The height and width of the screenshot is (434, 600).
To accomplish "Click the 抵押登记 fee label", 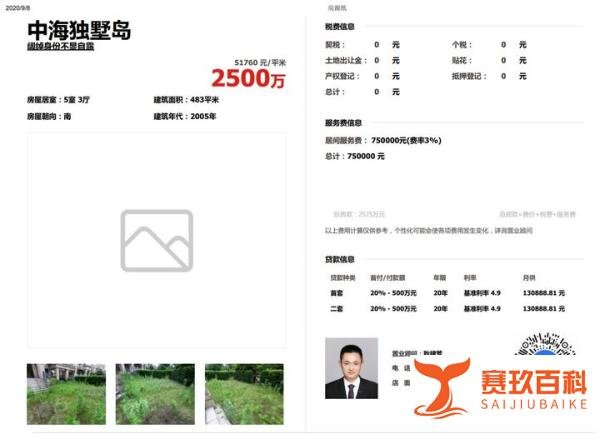I will pyautogui.click(x=469, y=76).
